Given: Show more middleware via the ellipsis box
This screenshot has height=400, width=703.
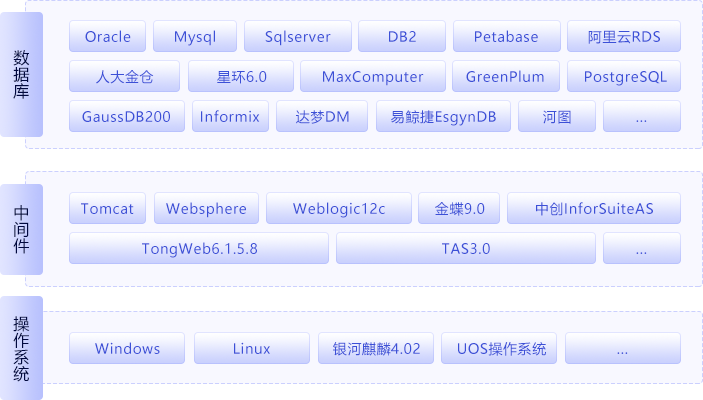Looking at the screenshot, I should point(640,248).
